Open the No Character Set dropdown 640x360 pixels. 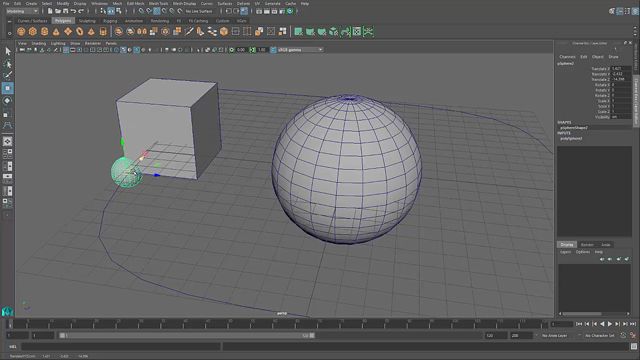click(600, 336)
